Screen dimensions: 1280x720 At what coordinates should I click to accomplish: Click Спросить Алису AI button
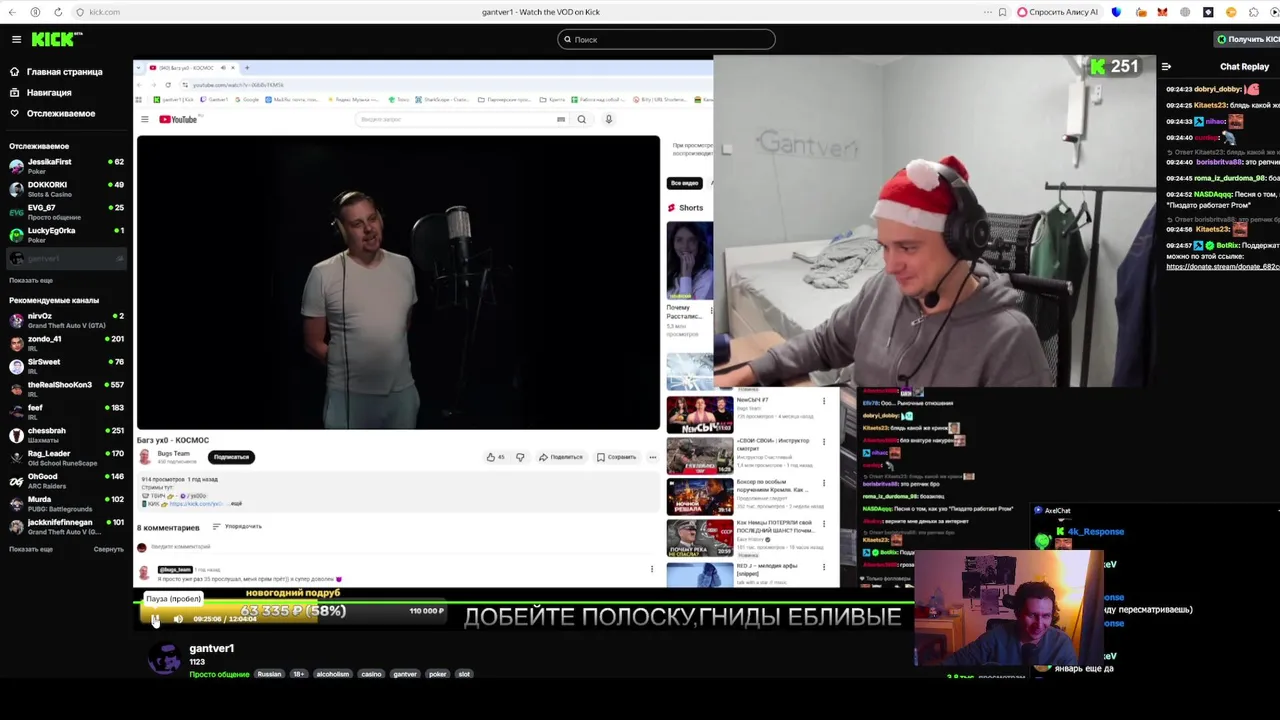click(1058, 12)
